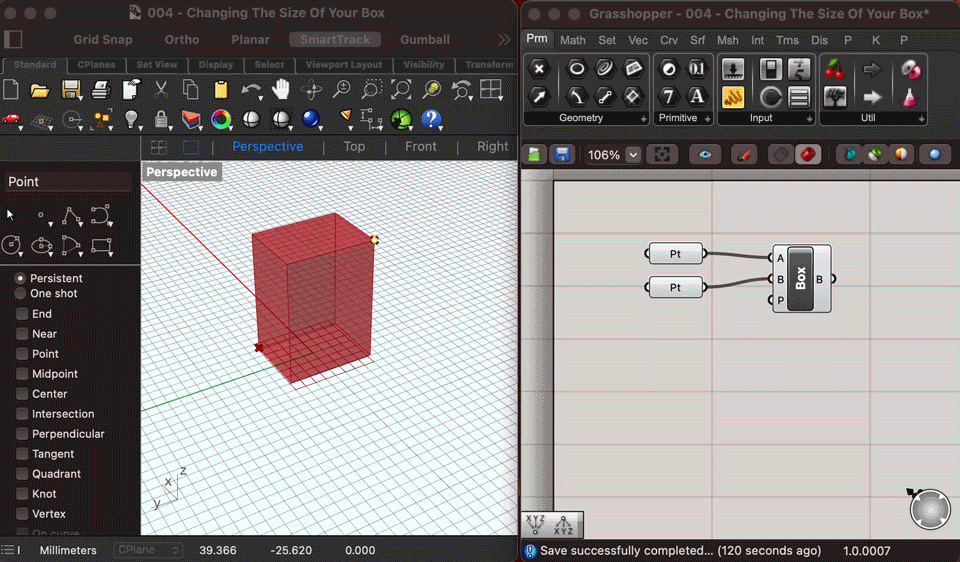The image size is (960, 562).
Task: Open the color wheel properties icon
Action: (x=220, y=119)
